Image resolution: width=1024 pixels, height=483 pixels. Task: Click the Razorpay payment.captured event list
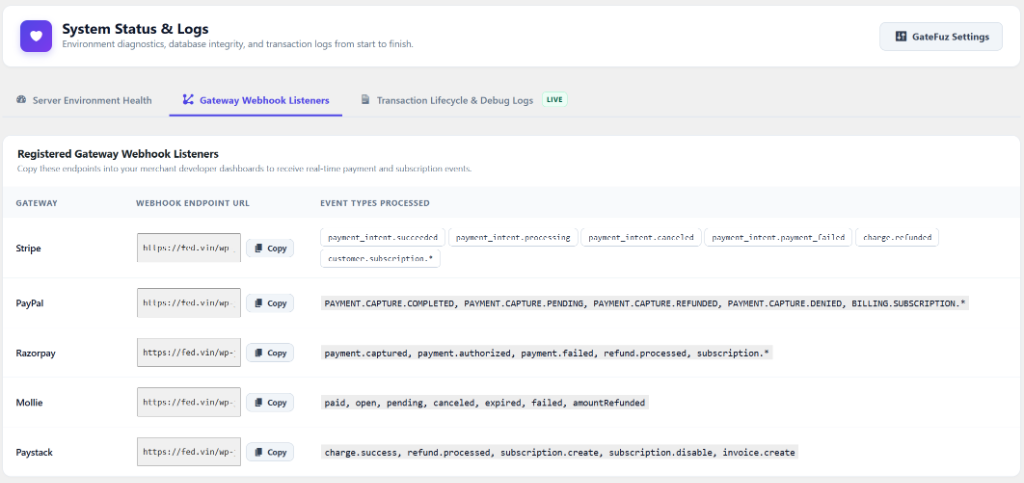tap(547, 353)
